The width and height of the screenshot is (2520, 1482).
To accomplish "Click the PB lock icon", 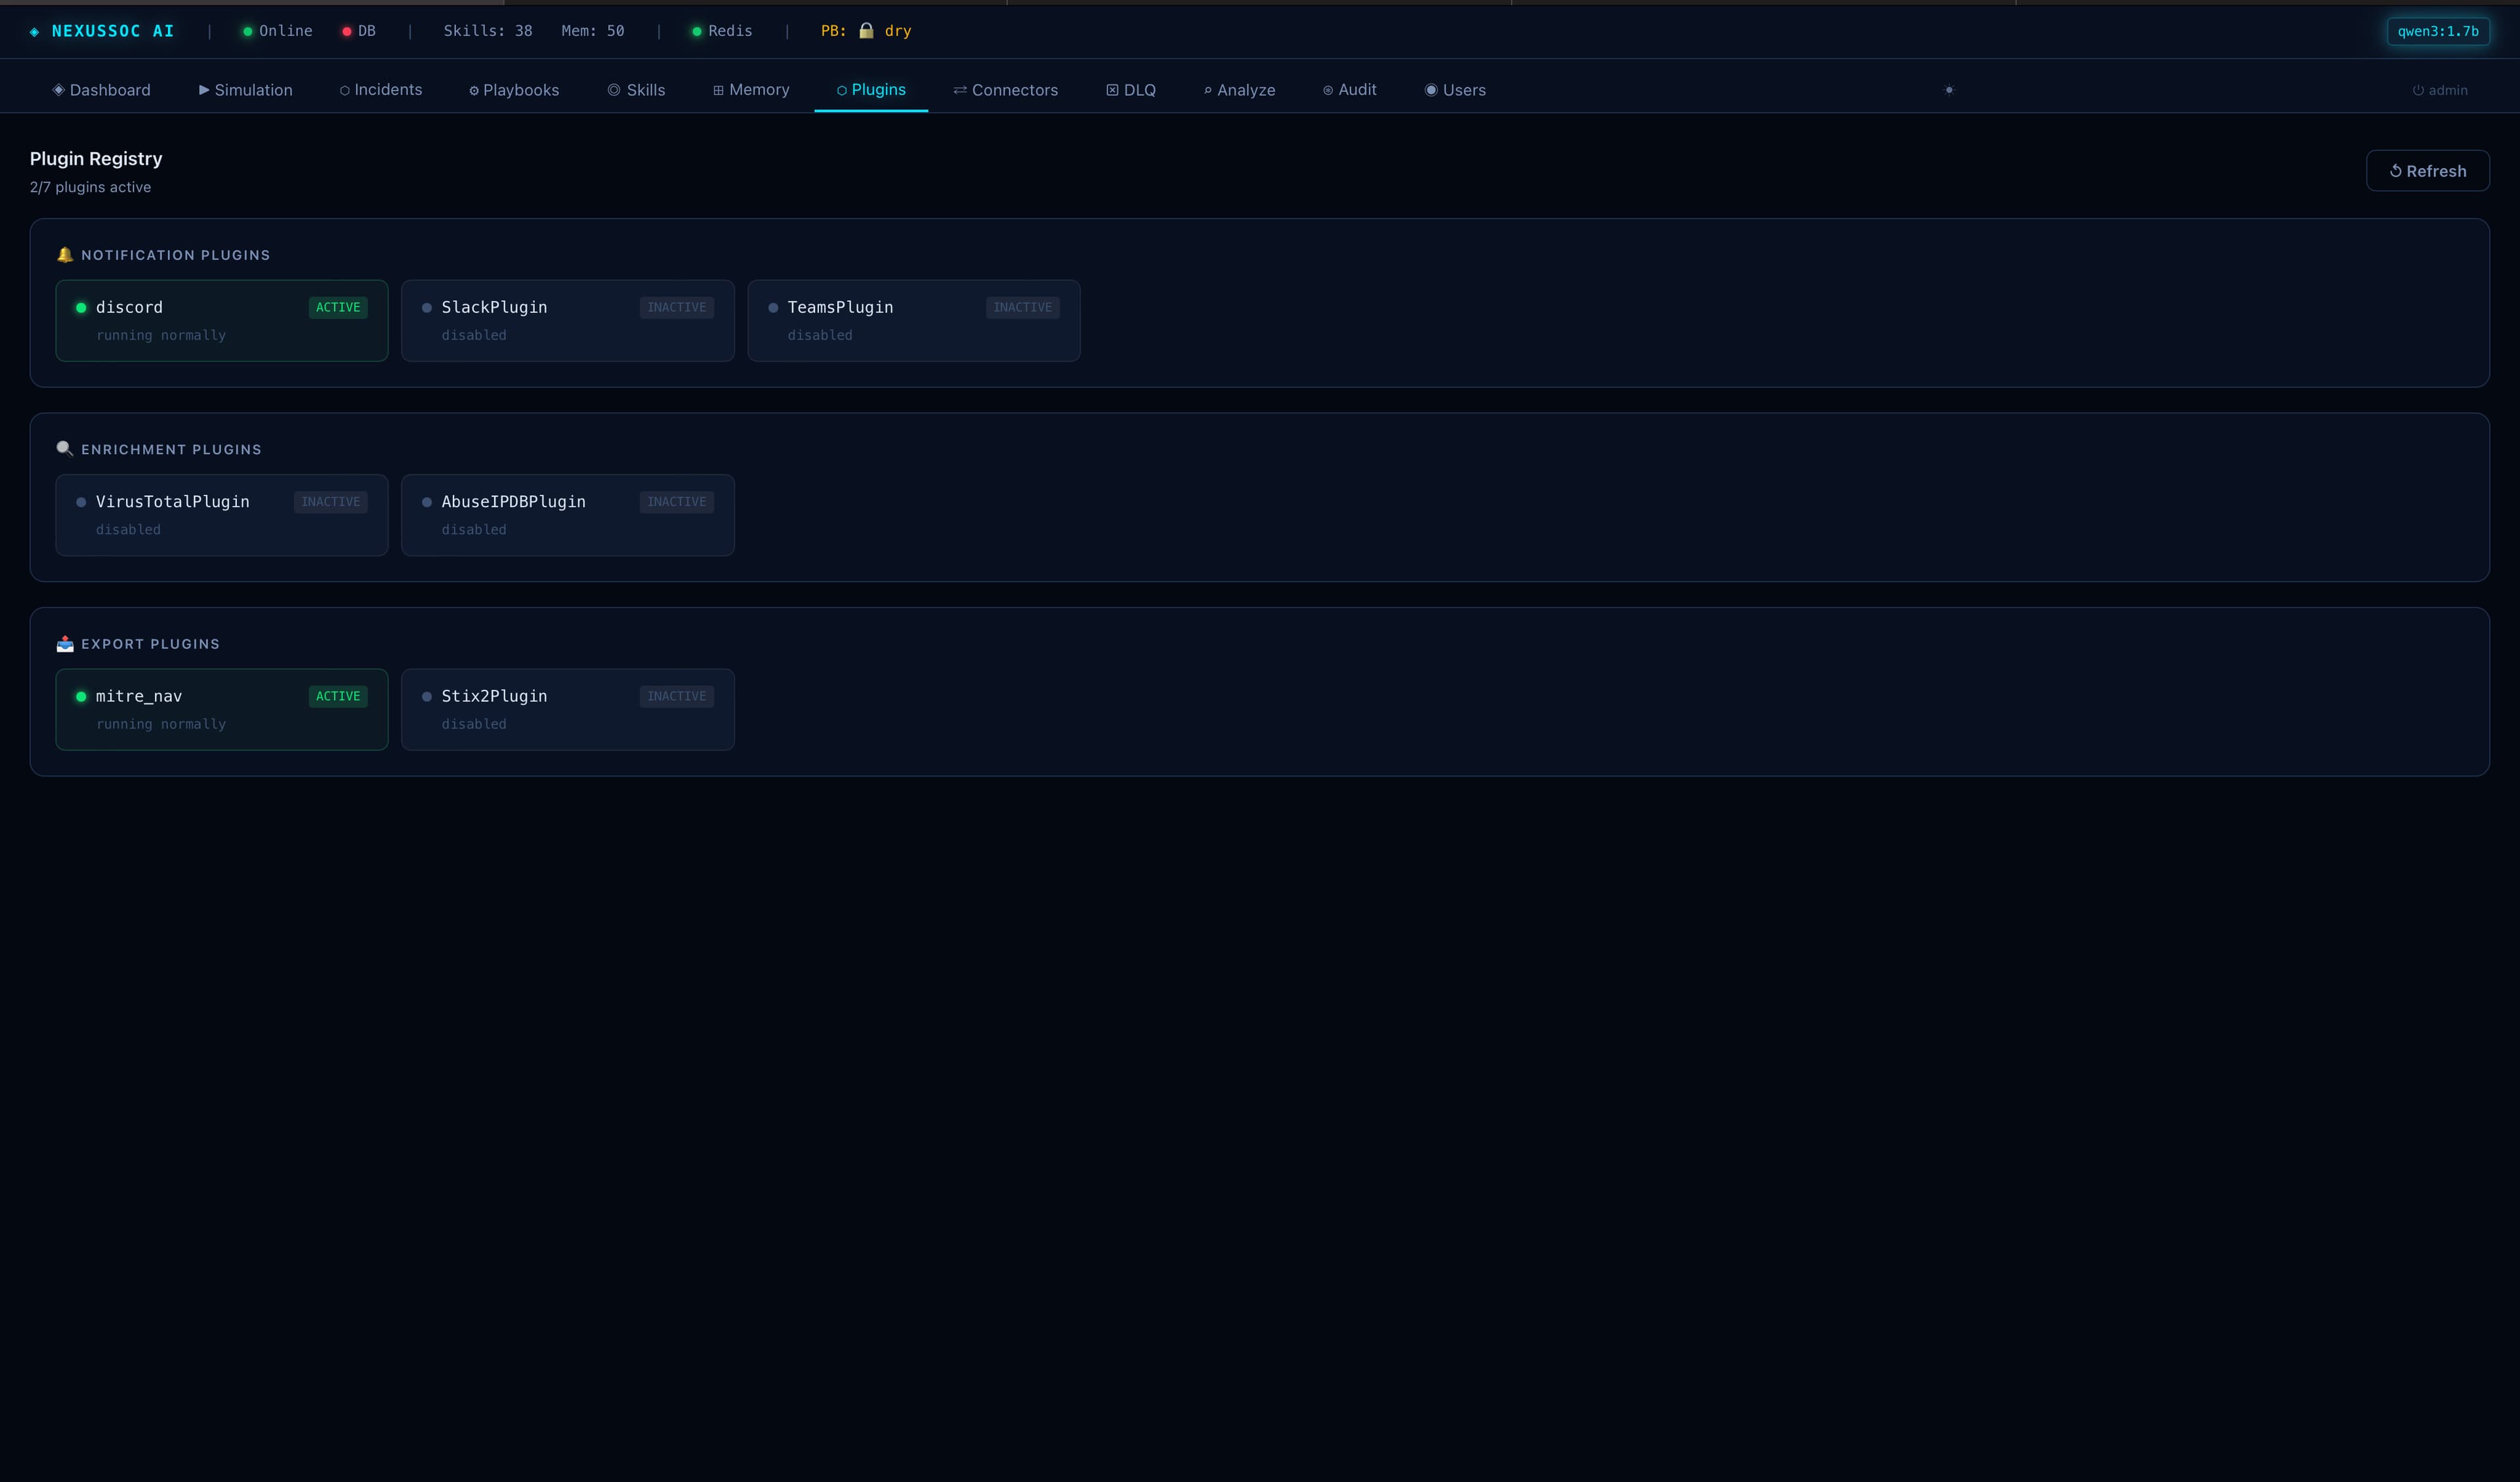I will [x=866, y=31].
